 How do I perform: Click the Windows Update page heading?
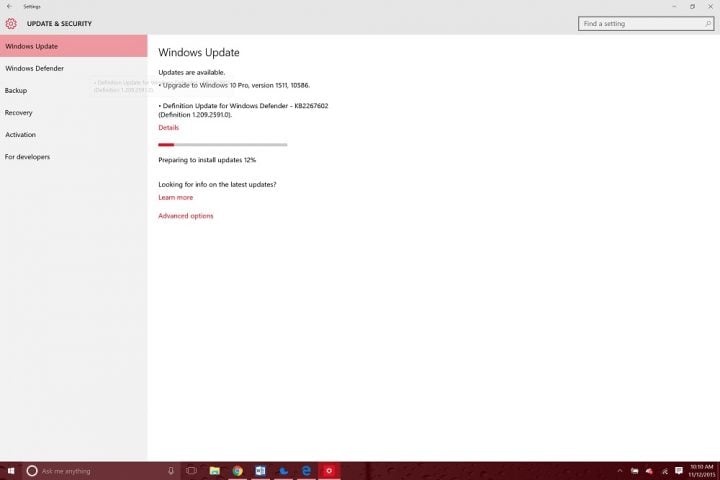[199, 52]
